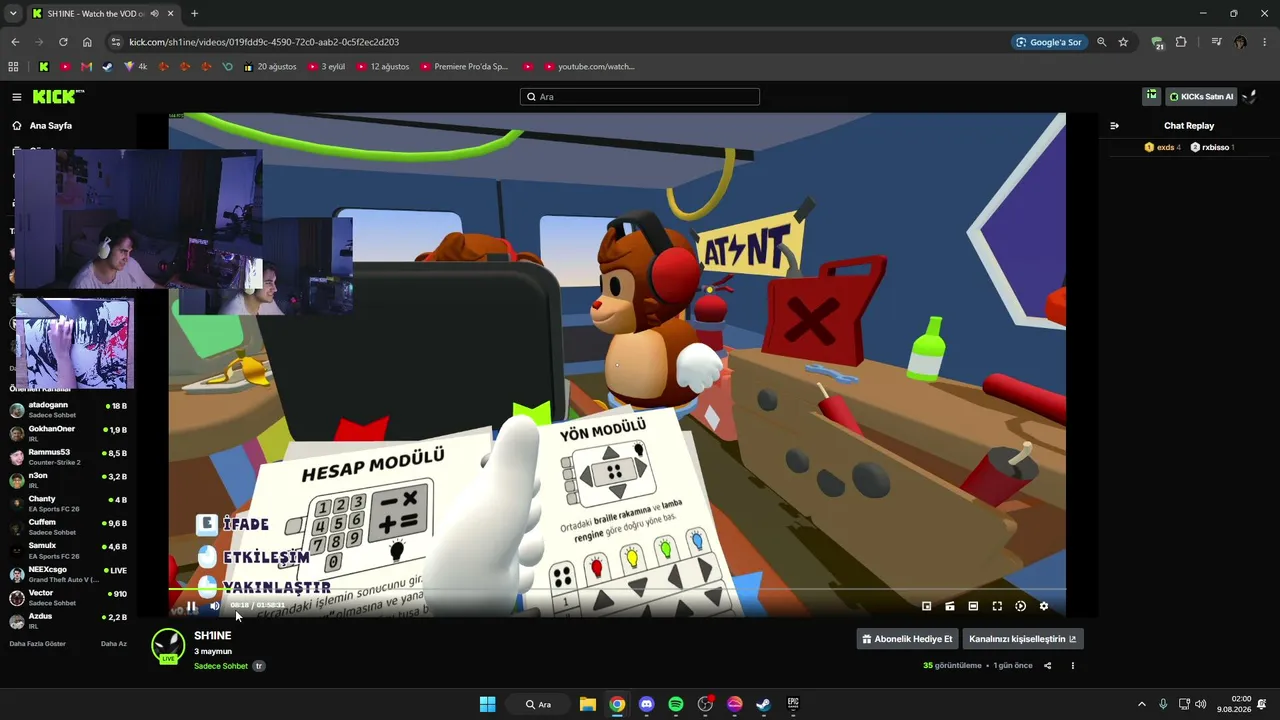Screen dimensions: 1280x720
Task: Click the Ara search field on Kick
Action: [x=640, y=97]
